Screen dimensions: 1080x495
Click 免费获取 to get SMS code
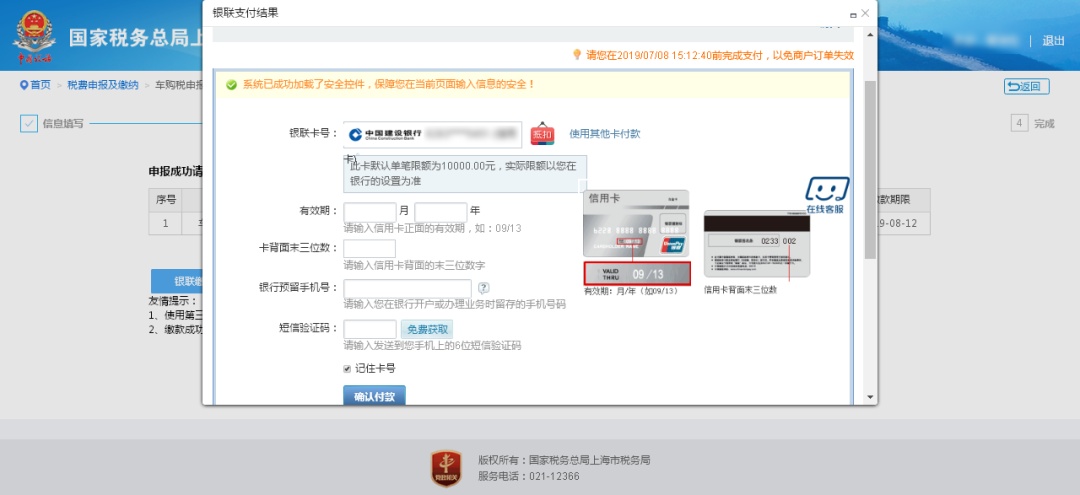pos(427,329)
